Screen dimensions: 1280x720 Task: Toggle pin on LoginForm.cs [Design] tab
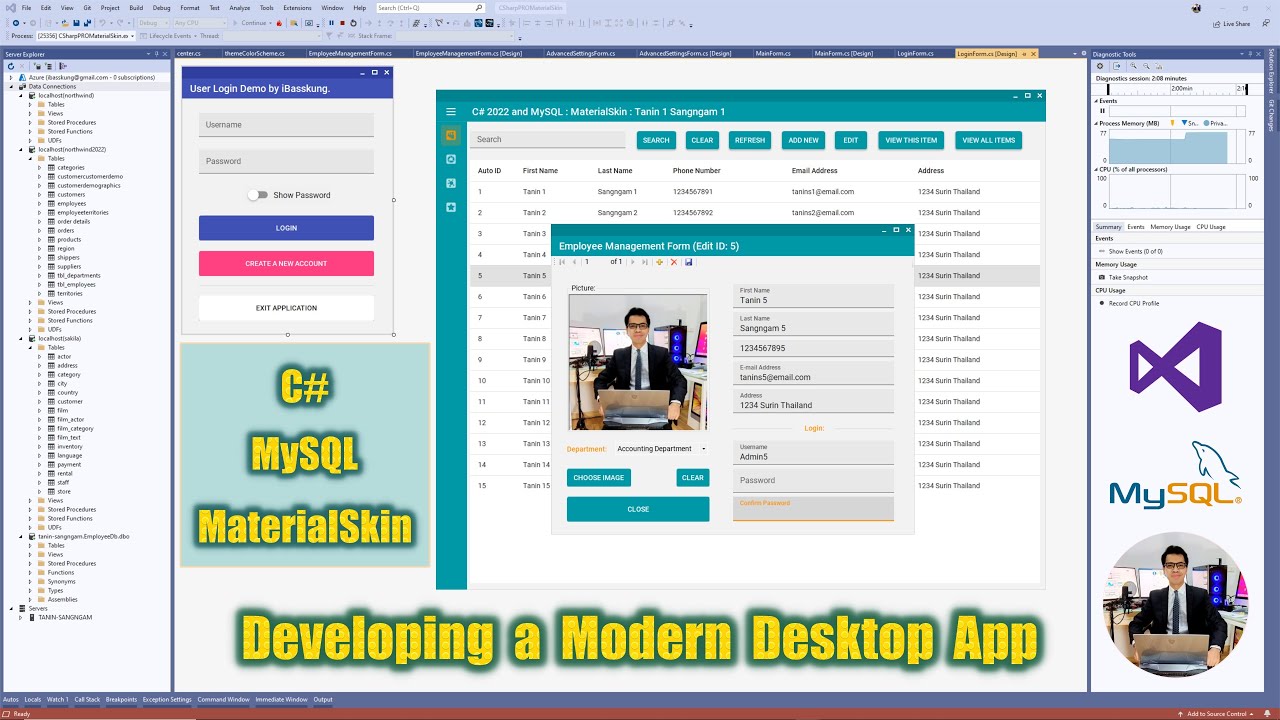click(1024, 54)
